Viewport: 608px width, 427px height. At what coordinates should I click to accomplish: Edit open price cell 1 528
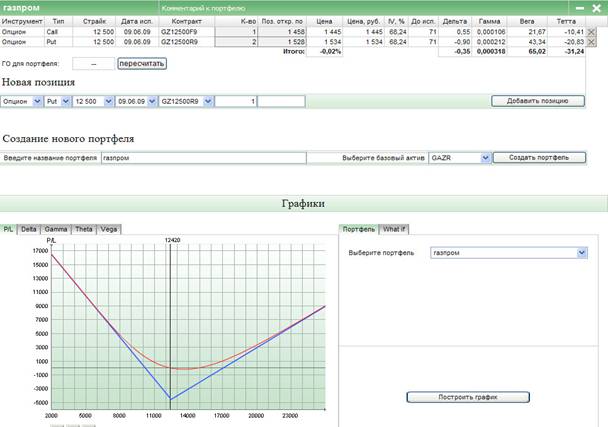coord(282,42)
